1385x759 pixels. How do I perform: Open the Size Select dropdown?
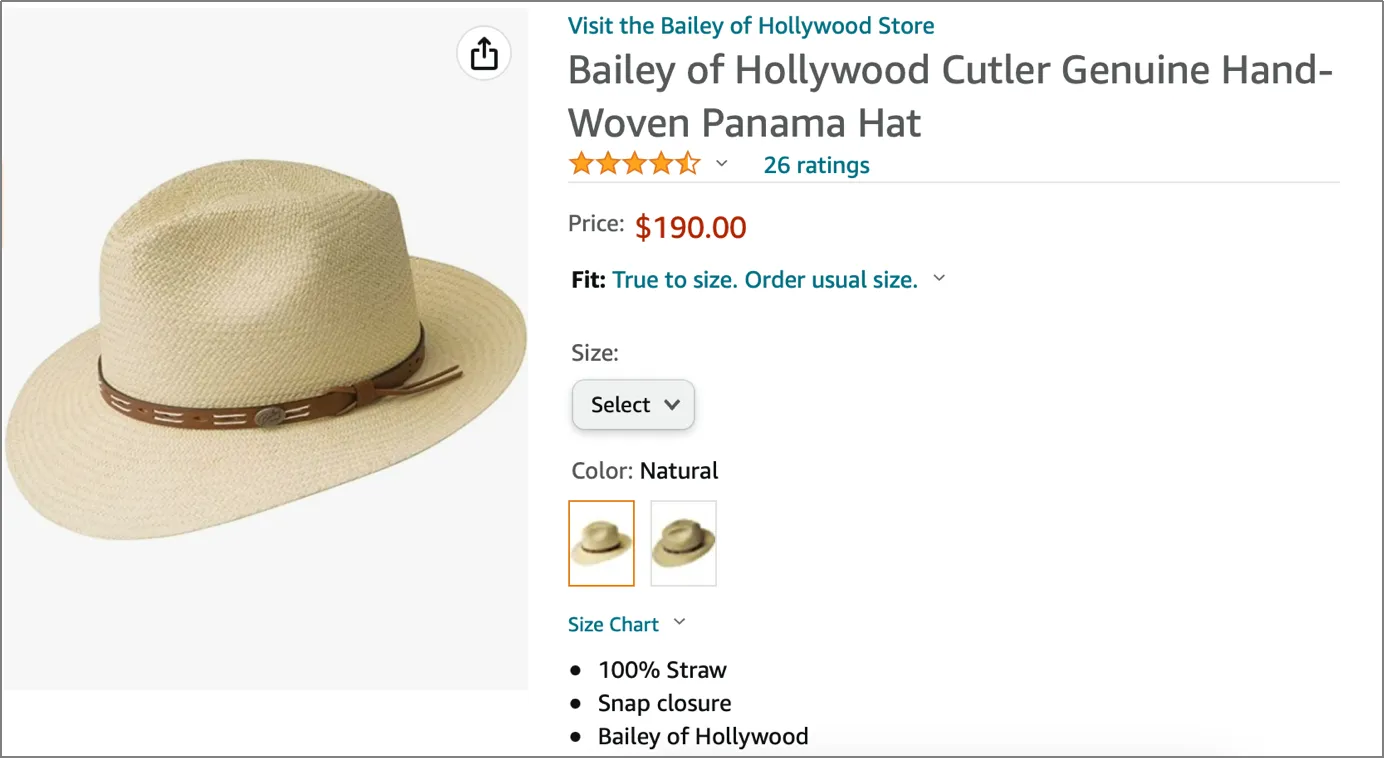tap(632, 405)
